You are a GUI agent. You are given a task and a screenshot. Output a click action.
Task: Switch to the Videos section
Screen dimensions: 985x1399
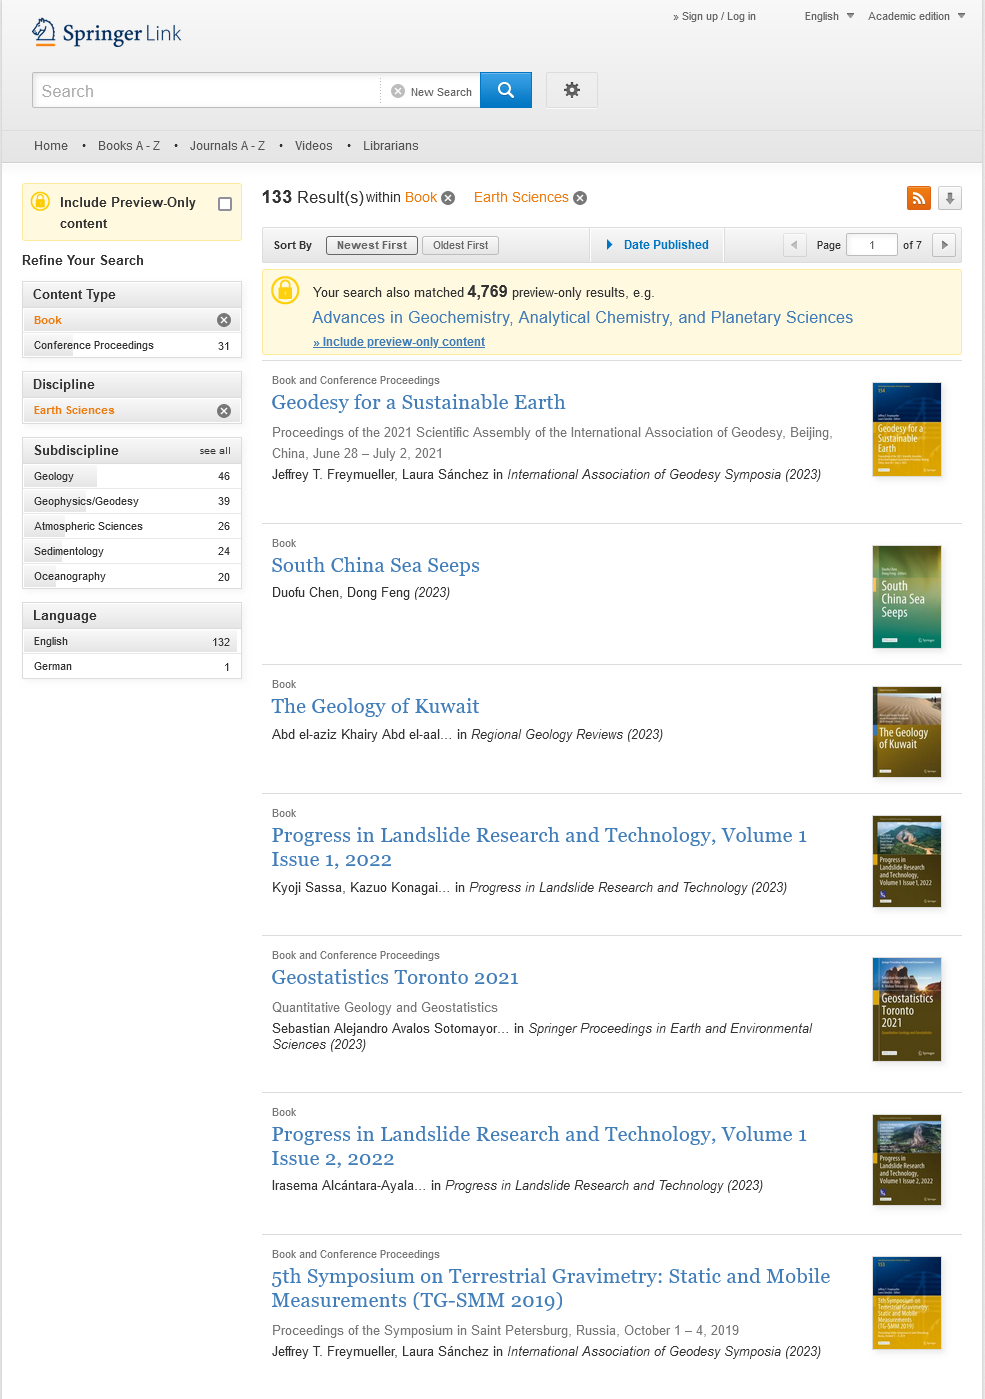pyautogui.click(x=313, y=146)
